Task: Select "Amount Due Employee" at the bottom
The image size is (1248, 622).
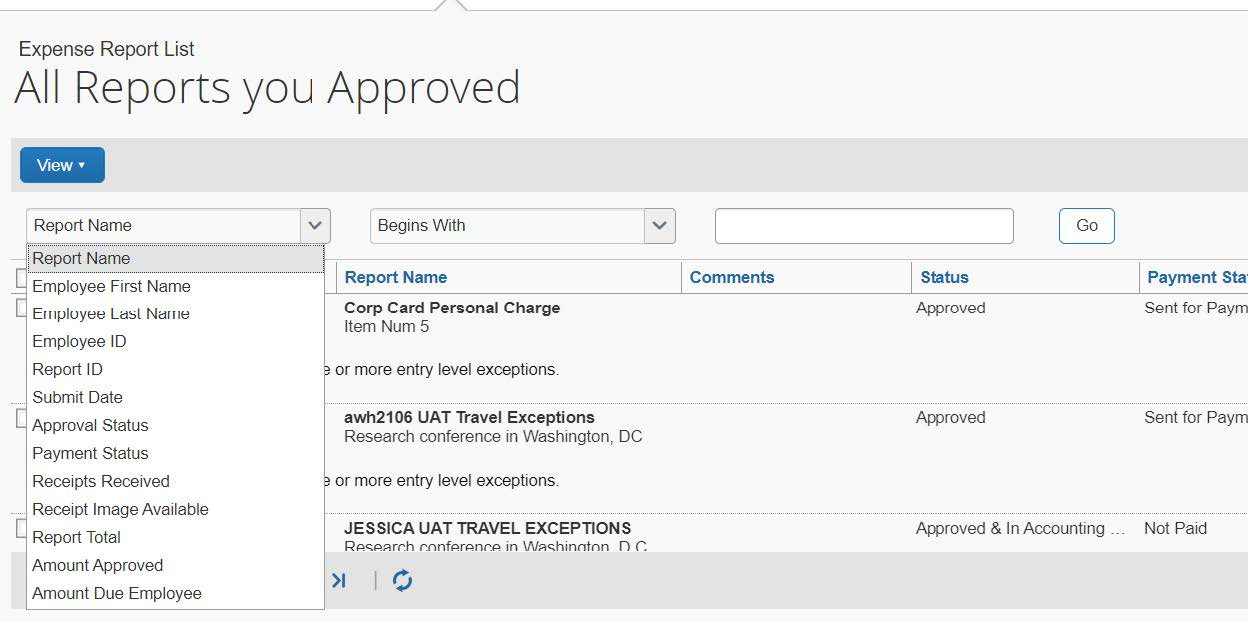Action: (117, 593)
